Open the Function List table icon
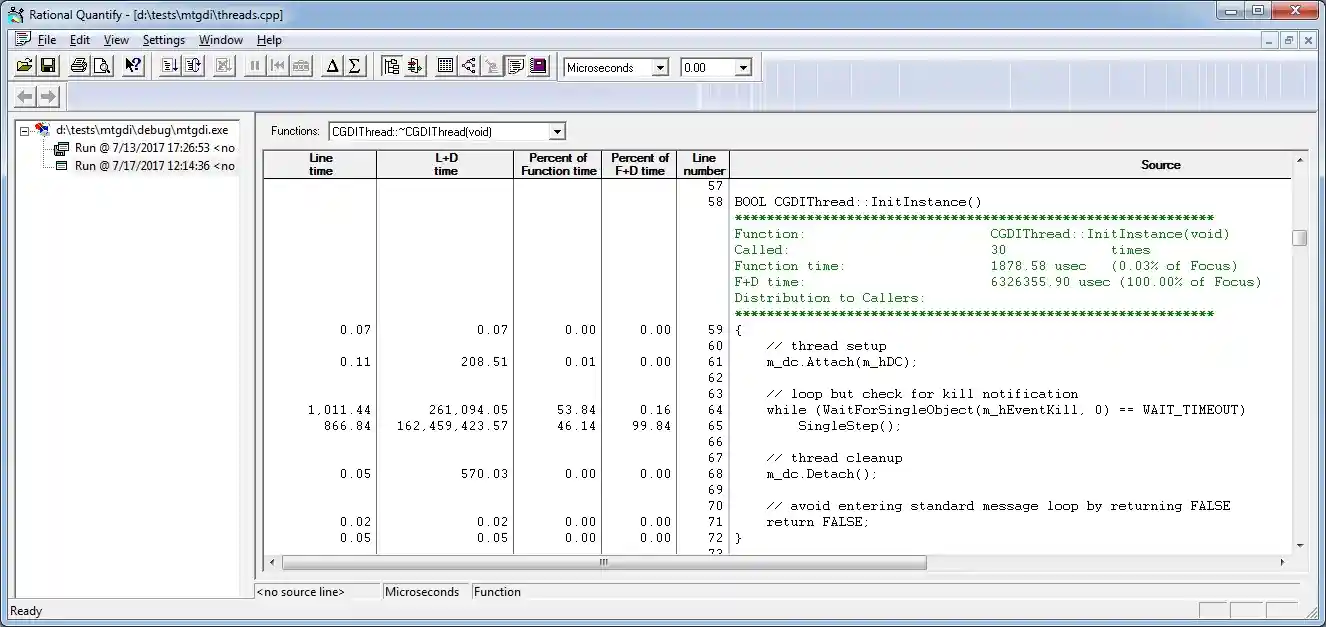The image size is (1326, 627). click(x=445, y=67)
